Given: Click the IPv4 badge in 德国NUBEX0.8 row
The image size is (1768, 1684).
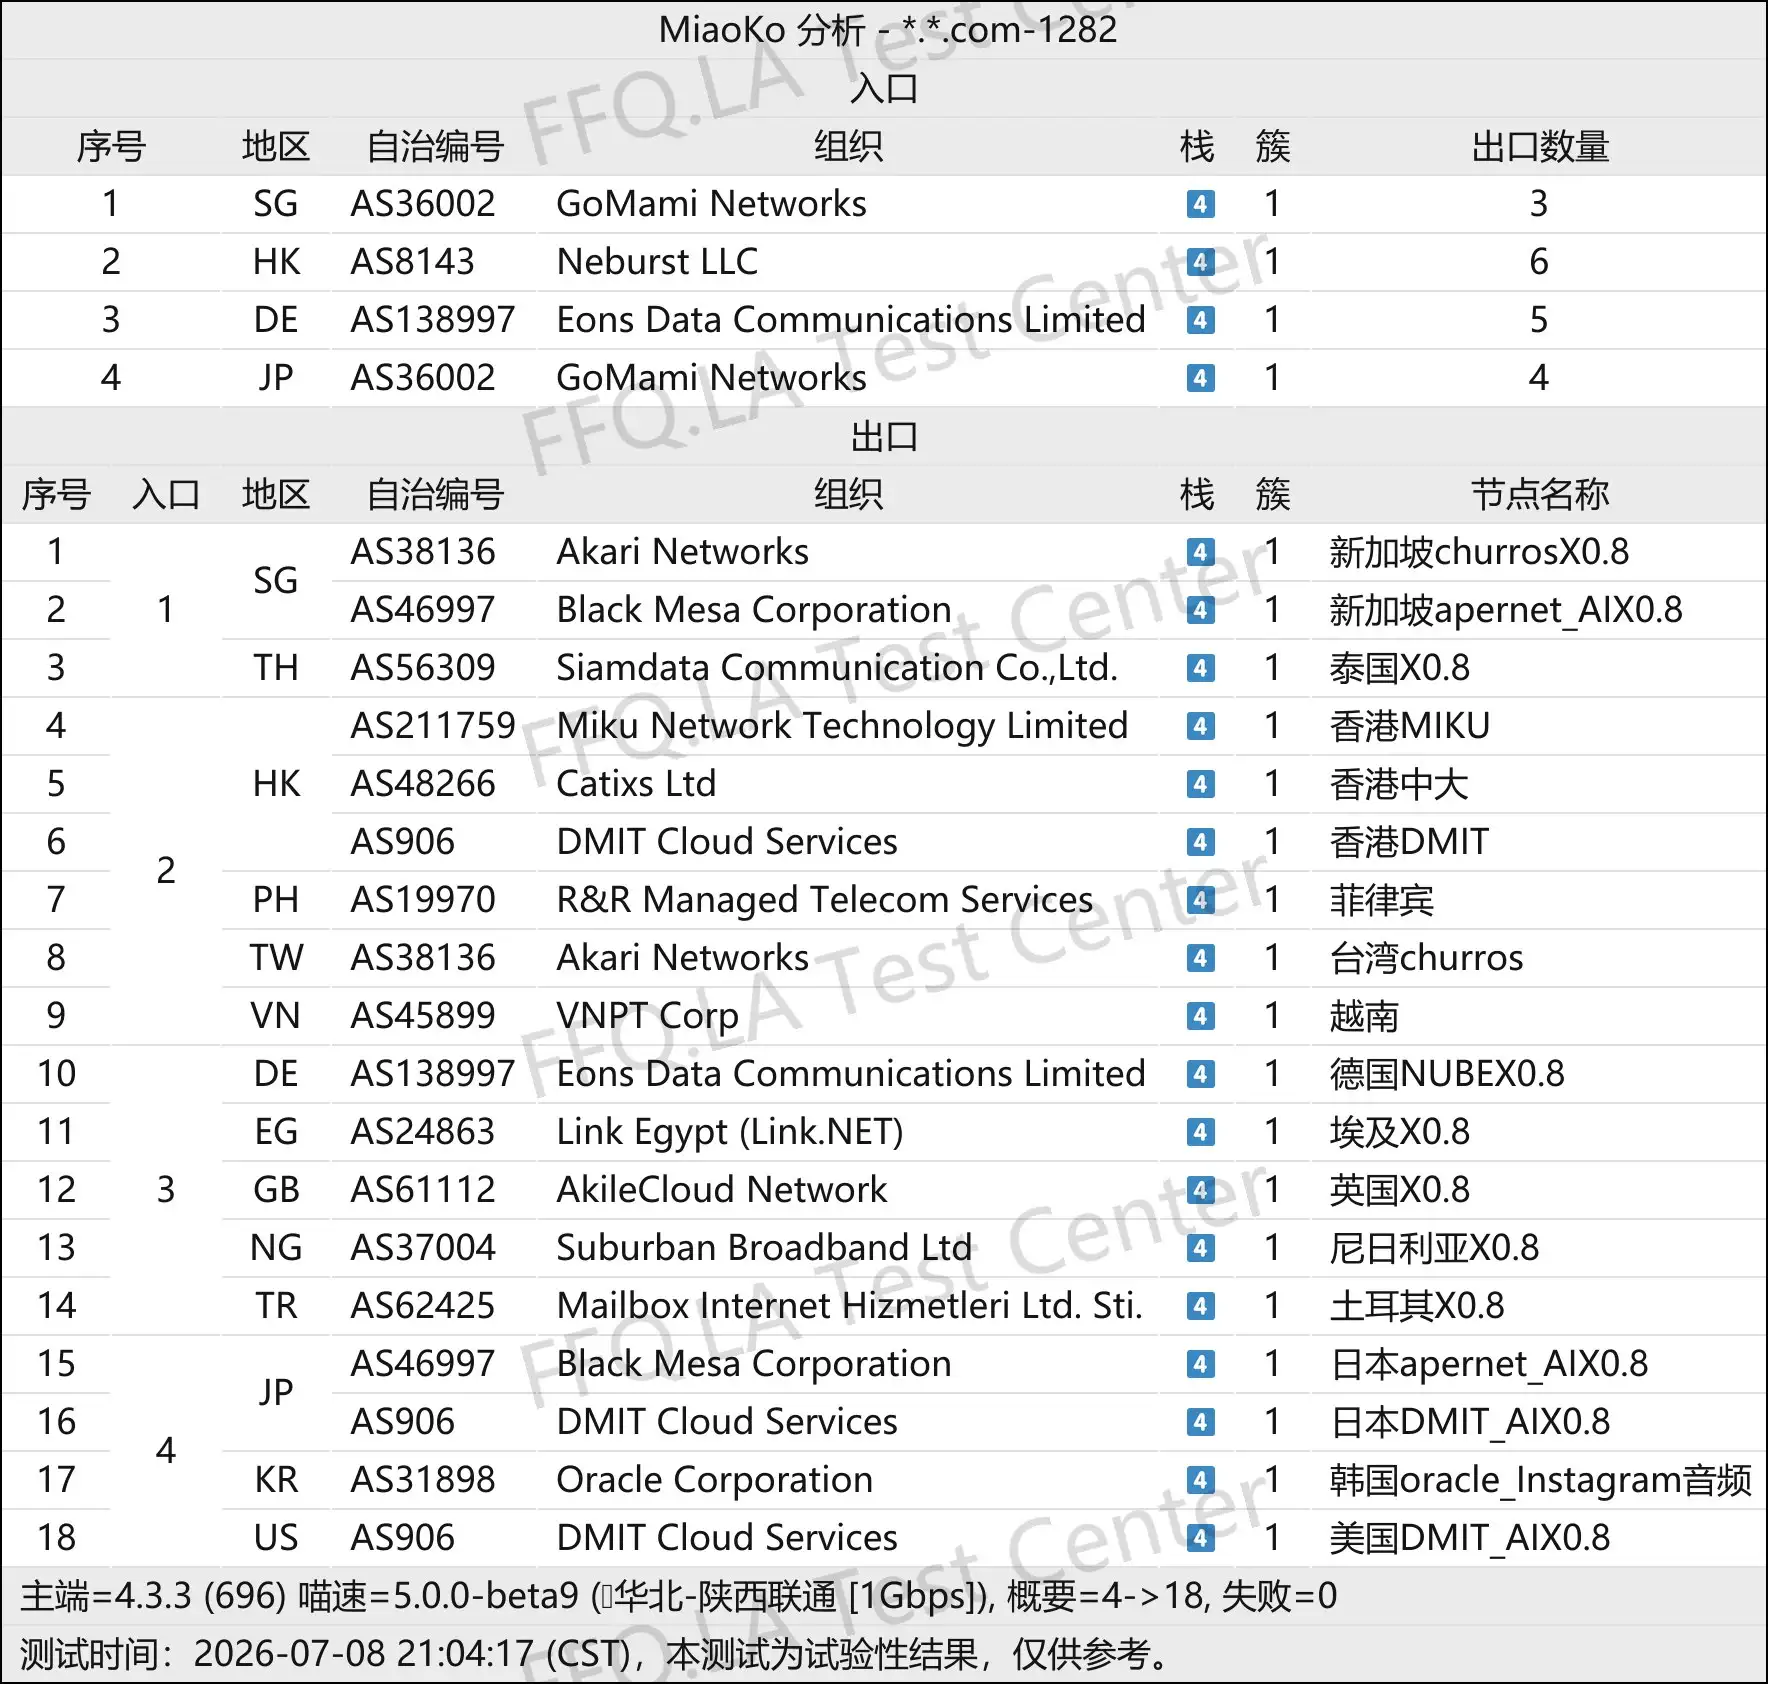Looking at the screenshot, I should click(x=1200, y=1074).
